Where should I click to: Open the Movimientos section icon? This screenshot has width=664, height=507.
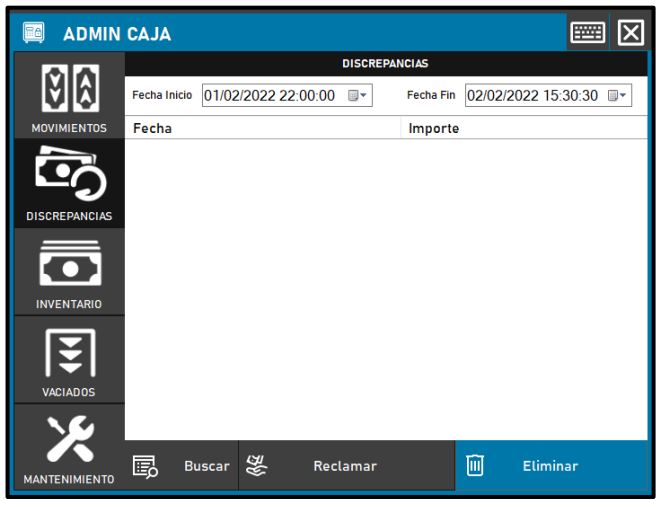coord(69,88)
